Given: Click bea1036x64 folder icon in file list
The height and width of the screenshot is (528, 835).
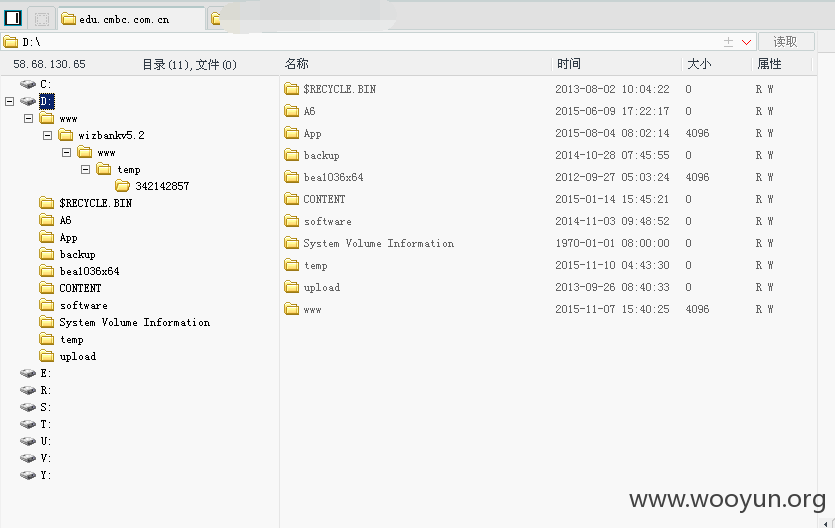Looking at the screenshot, I should (291, 177).
